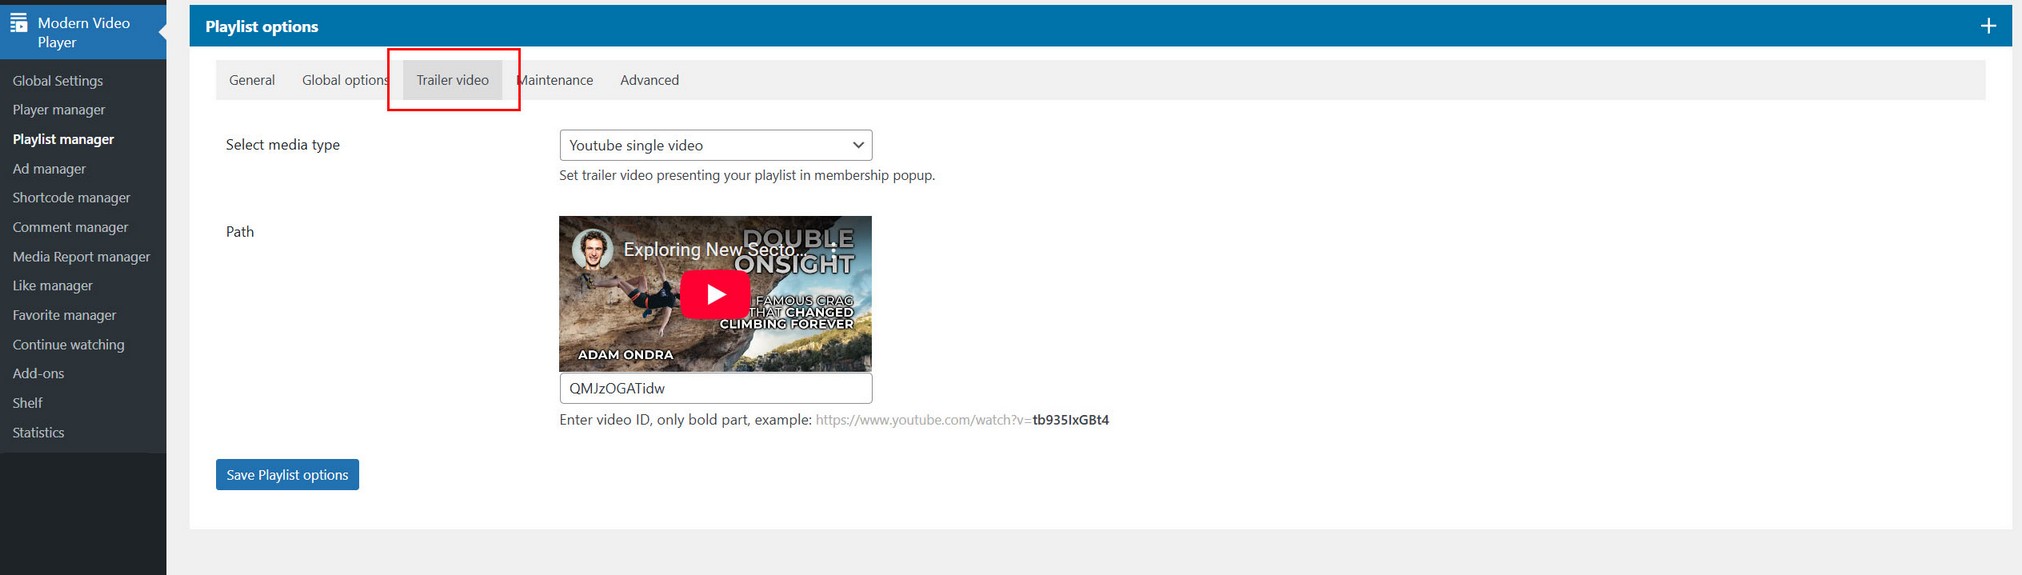Expand Playlist options with plus icon
Viewport: 2022px width, 575px height.
click(1988, 26)
